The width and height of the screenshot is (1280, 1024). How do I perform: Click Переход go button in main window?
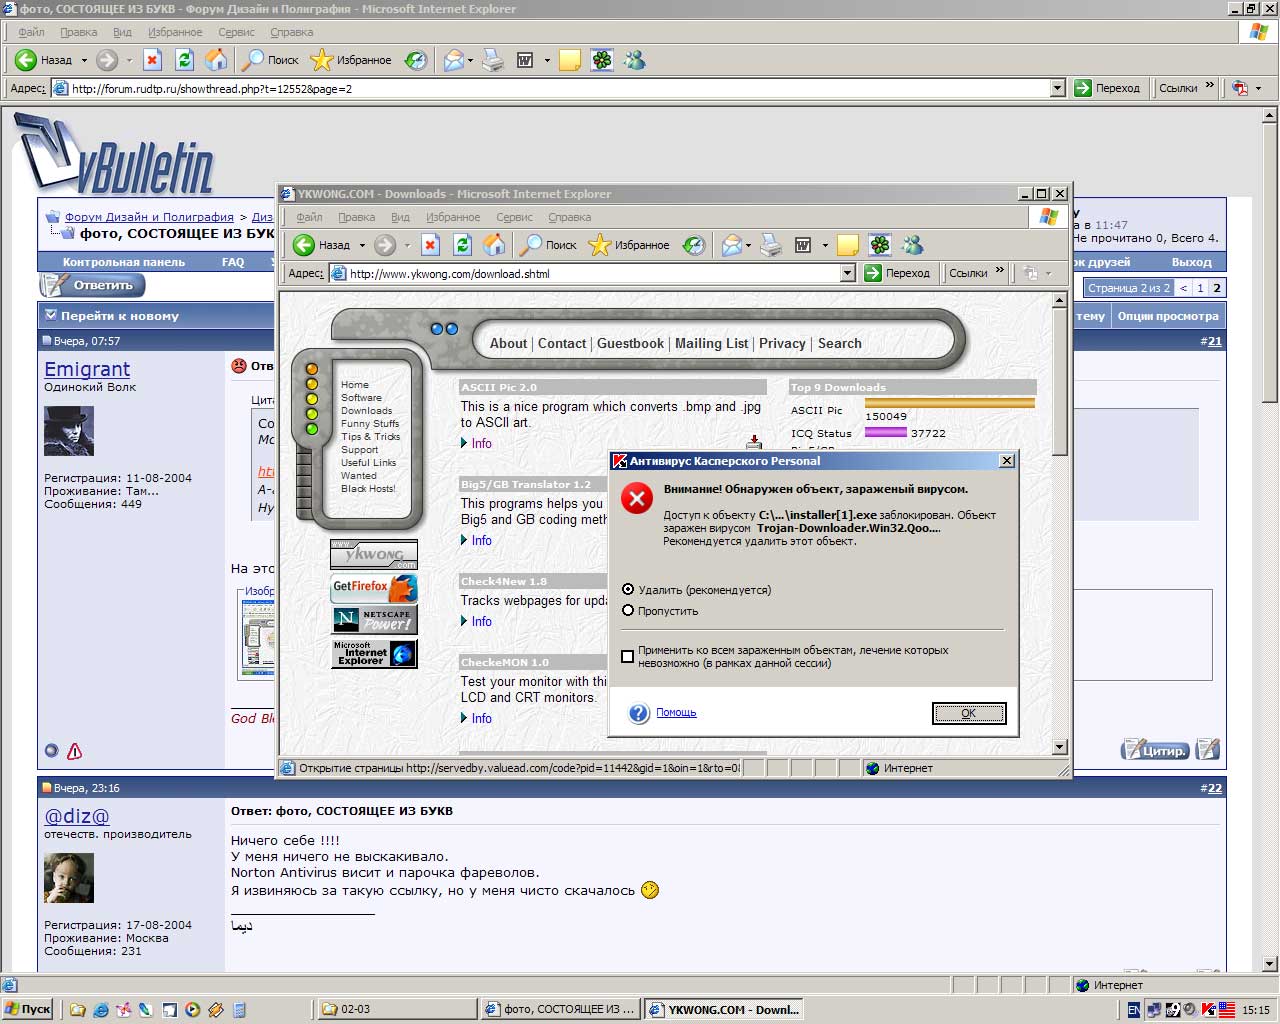click(1108, 88)
